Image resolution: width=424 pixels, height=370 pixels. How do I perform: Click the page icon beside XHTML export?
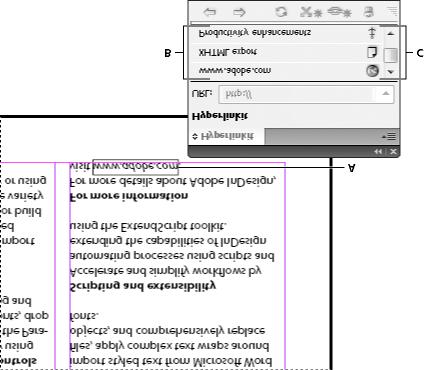(x=372, y=52)
